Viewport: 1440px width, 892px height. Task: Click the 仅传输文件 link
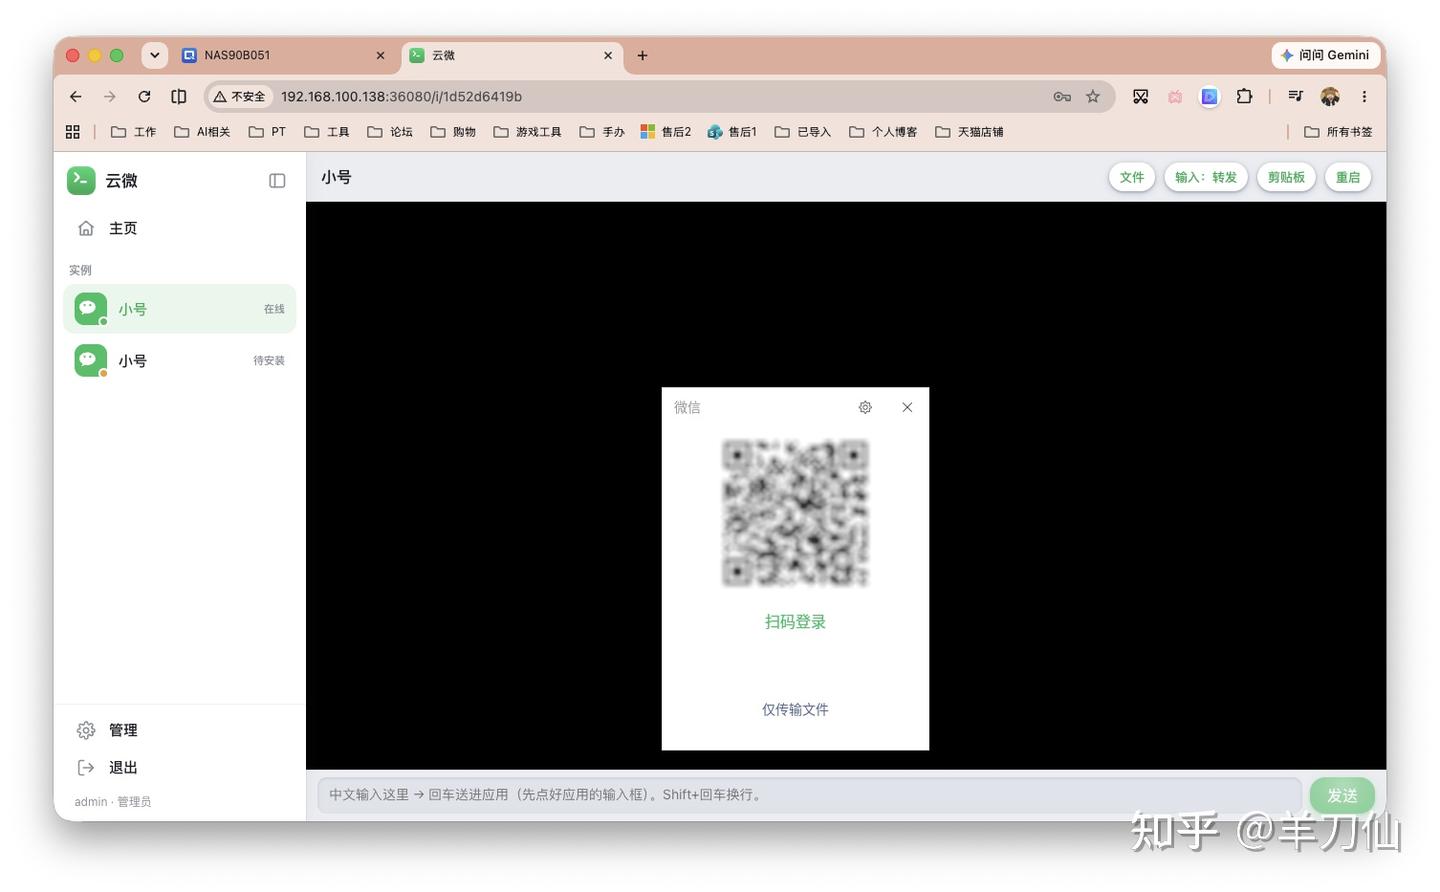(x=795, y=710)
